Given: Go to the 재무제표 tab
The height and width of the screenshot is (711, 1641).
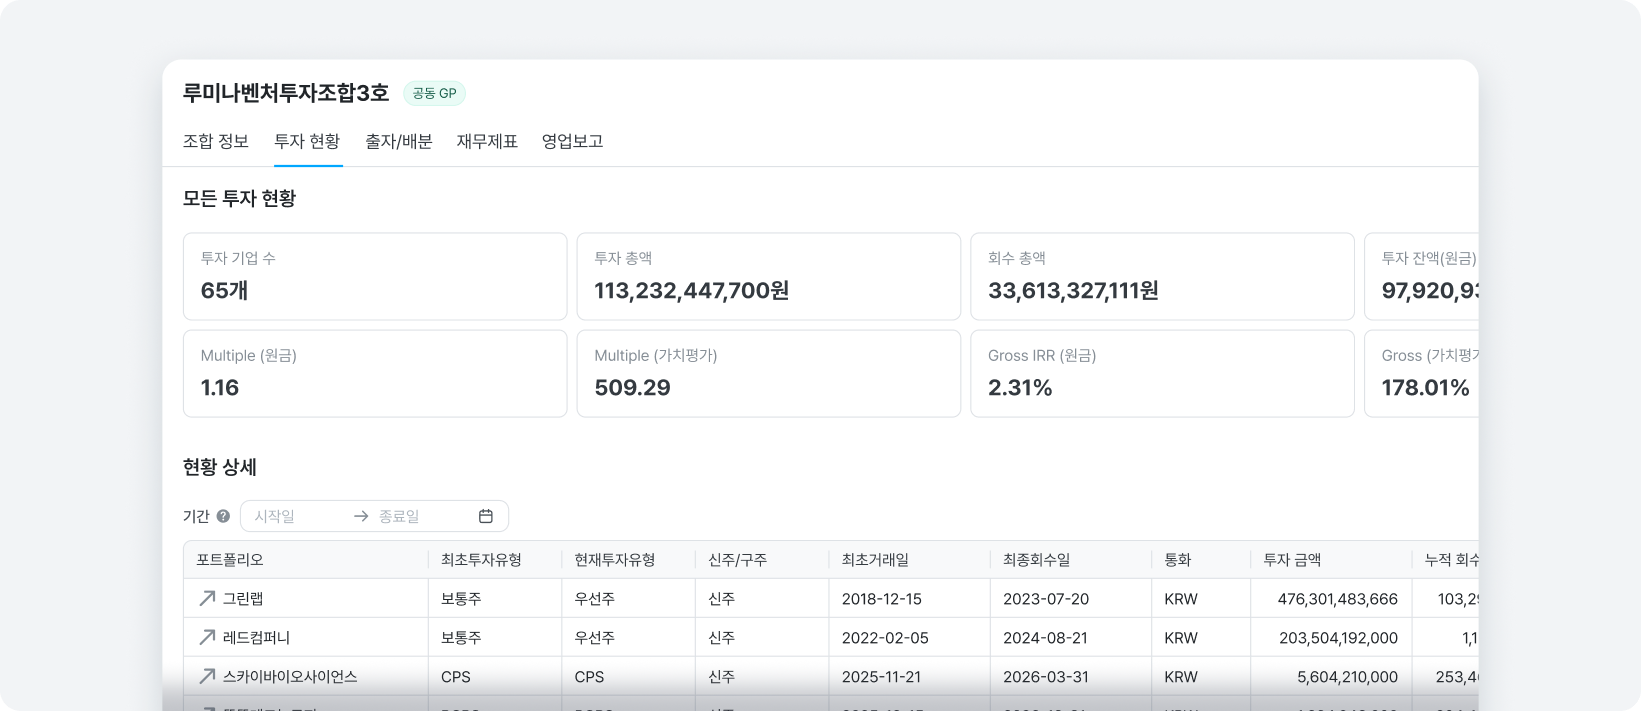Looking at the screenshot, I should (x=487, y=141).
